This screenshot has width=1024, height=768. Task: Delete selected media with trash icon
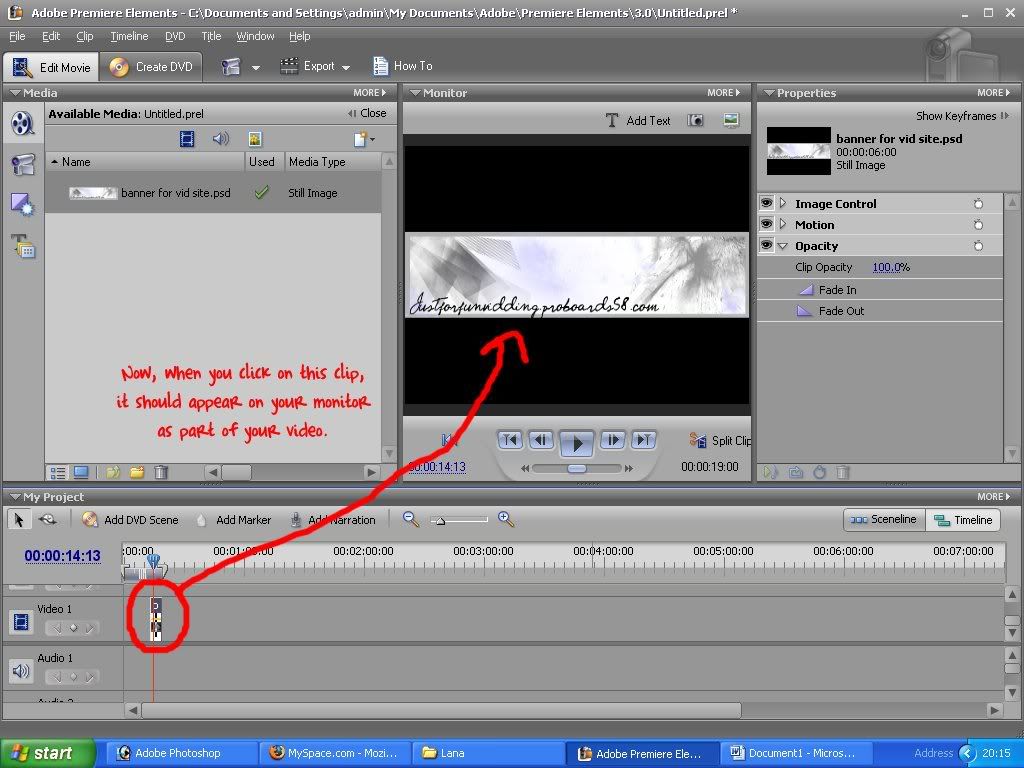tap(161, 472)
